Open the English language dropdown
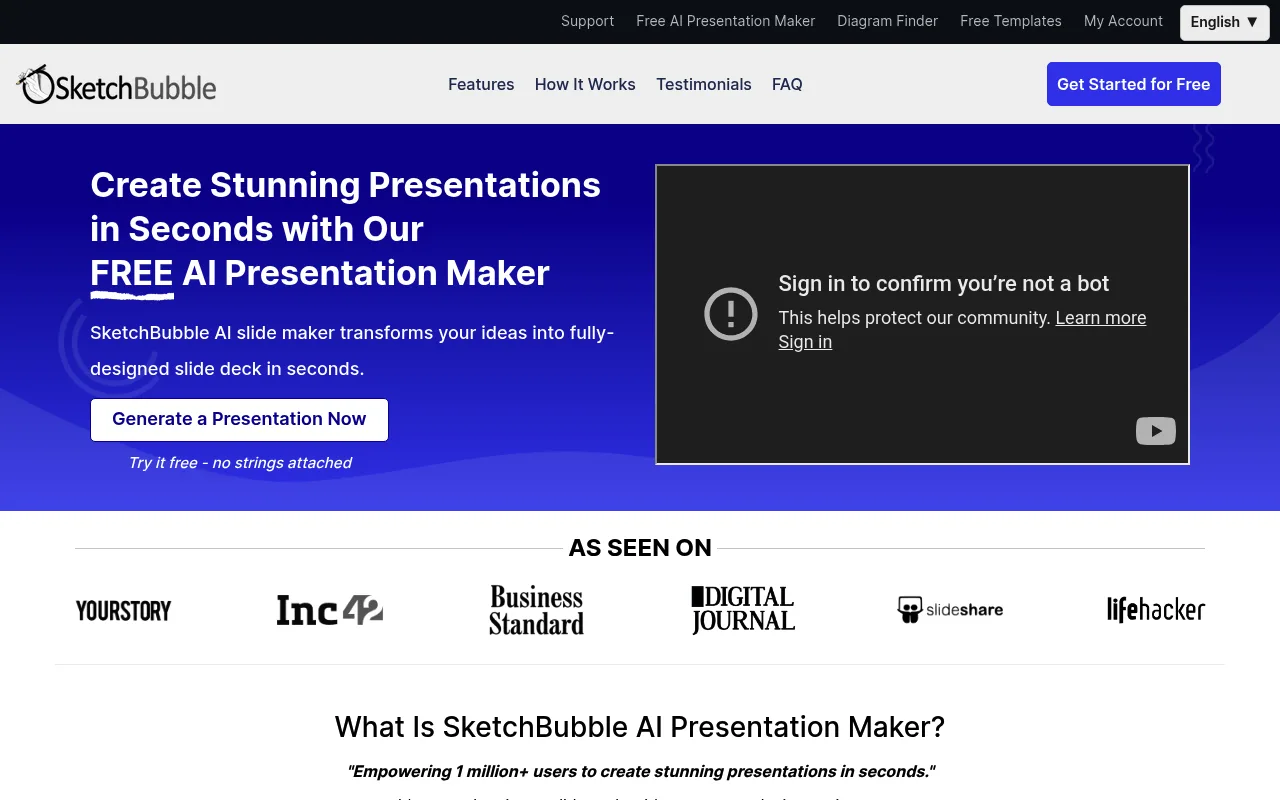 point(1225,22)
